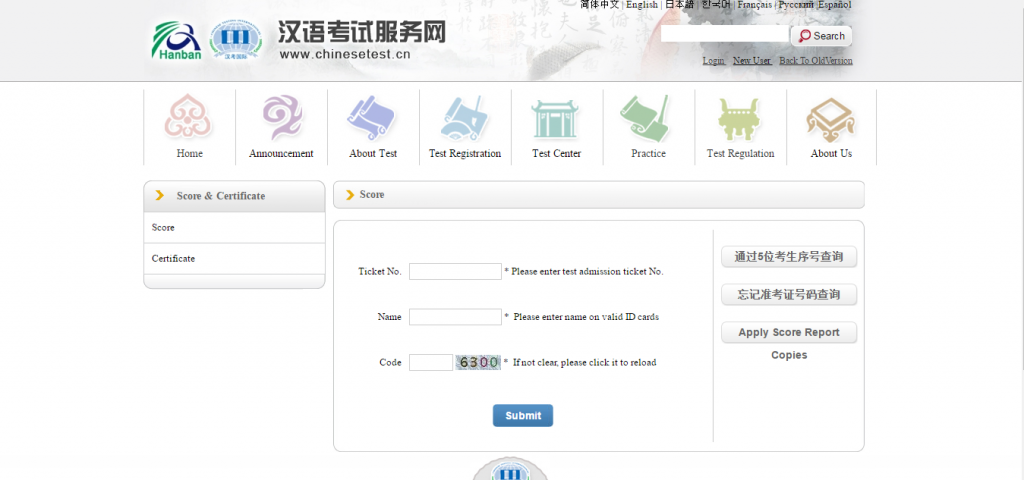Open the About Us icon
The image size is (1024, 480).
[831, 120]
